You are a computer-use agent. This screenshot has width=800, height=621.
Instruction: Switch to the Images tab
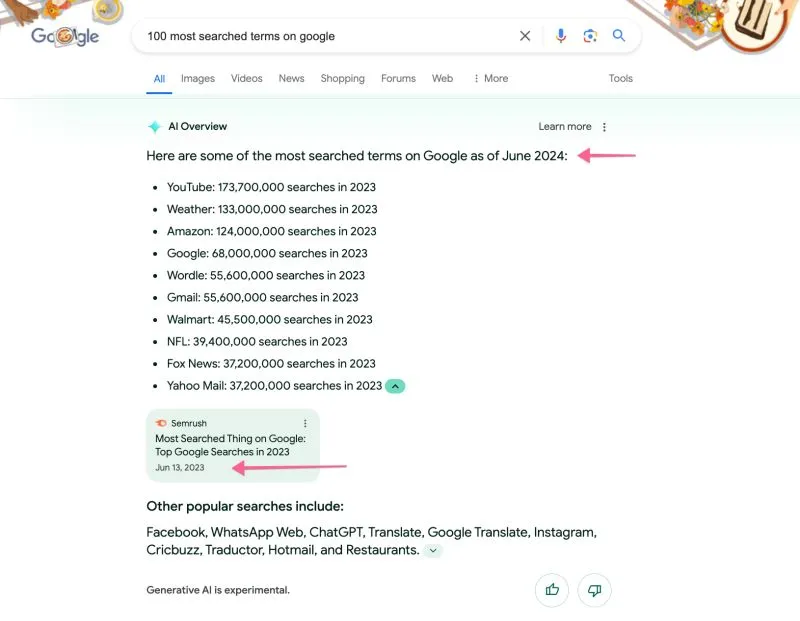tap(197, 78)
